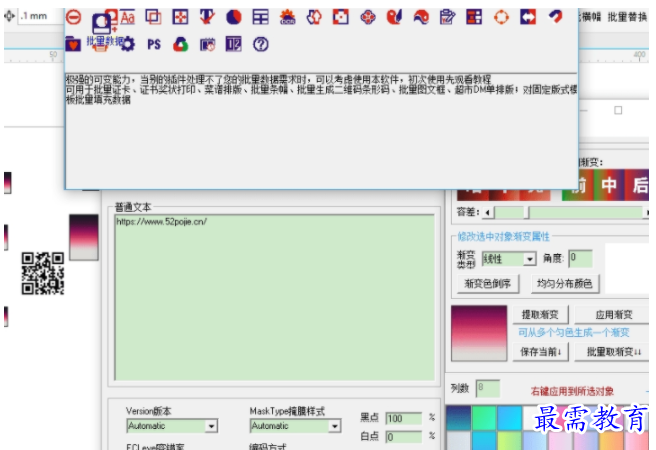Click the nudge distance .1 mm field
Viewport: 656px width, 450px height.
coord(41,16)
